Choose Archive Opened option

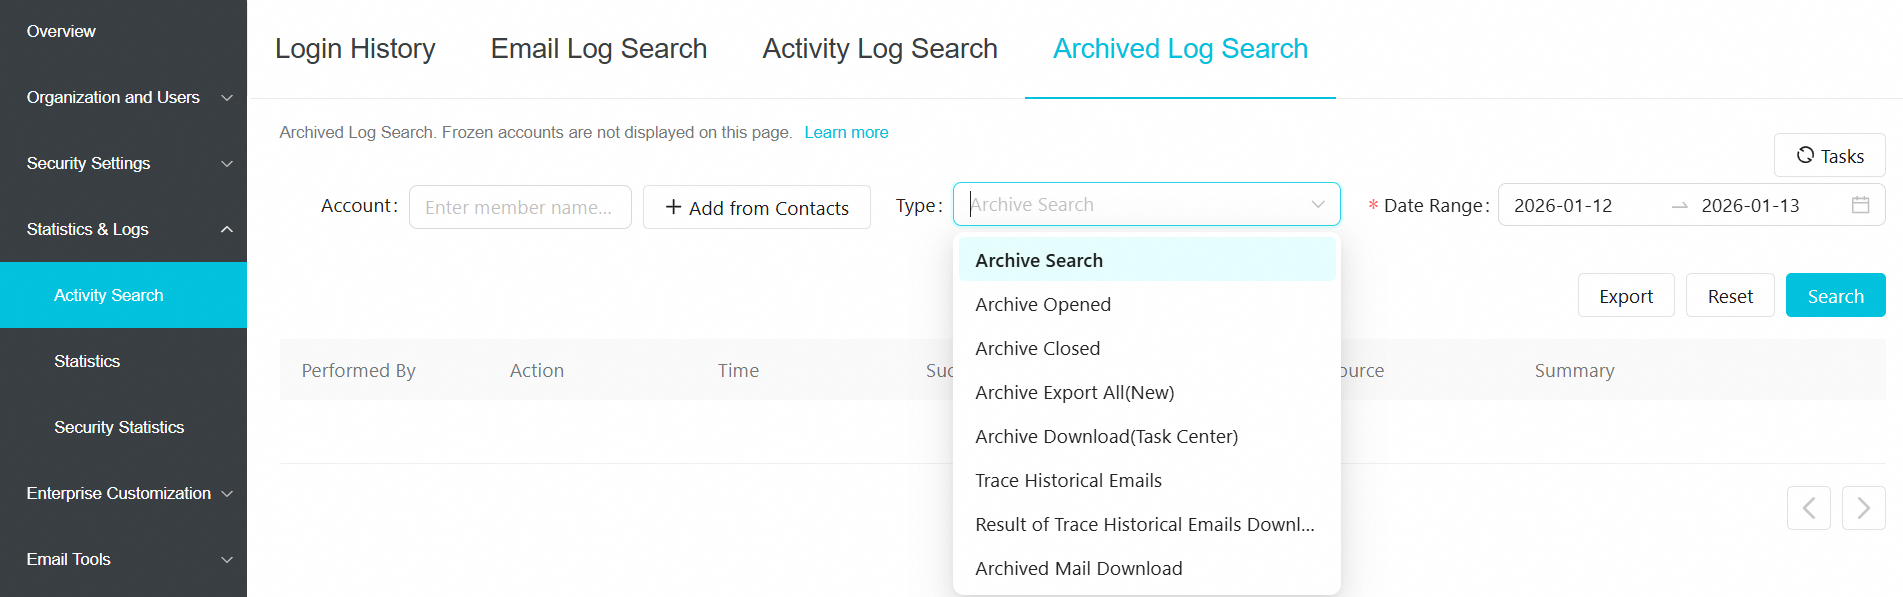[1147, 304]
